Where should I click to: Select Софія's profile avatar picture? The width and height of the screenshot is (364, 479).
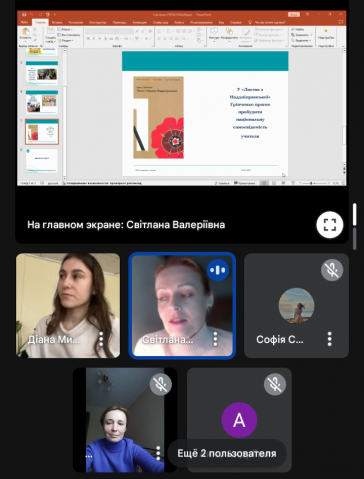click(296, 306)
